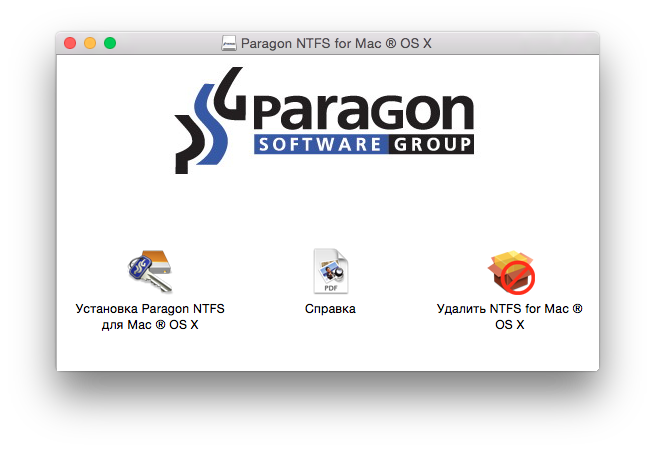Select the label 'Удалить NTFS for Mac ® OS X'
655x451 pixels.
pos(510,317)
